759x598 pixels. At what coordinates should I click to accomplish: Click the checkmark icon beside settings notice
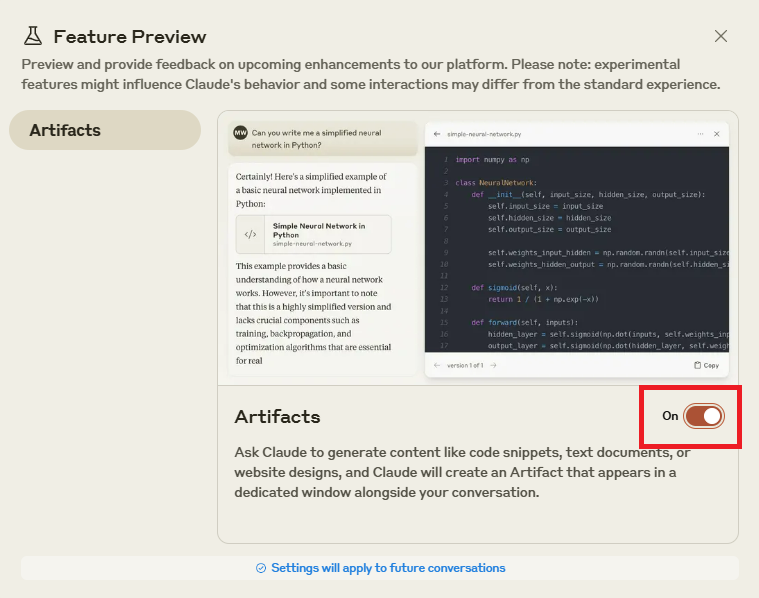click(261, 568)
